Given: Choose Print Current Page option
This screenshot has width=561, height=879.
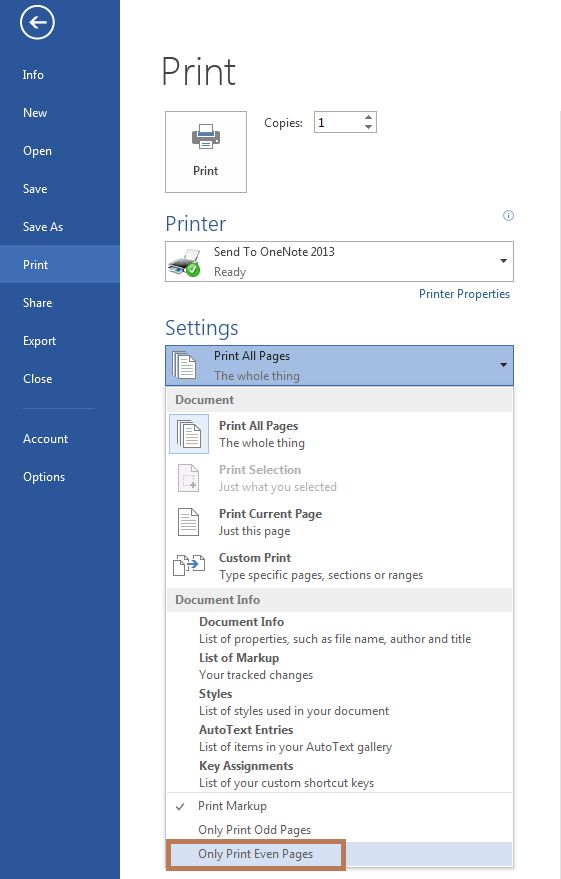Looking at the screenshot, I should point(339,522).
